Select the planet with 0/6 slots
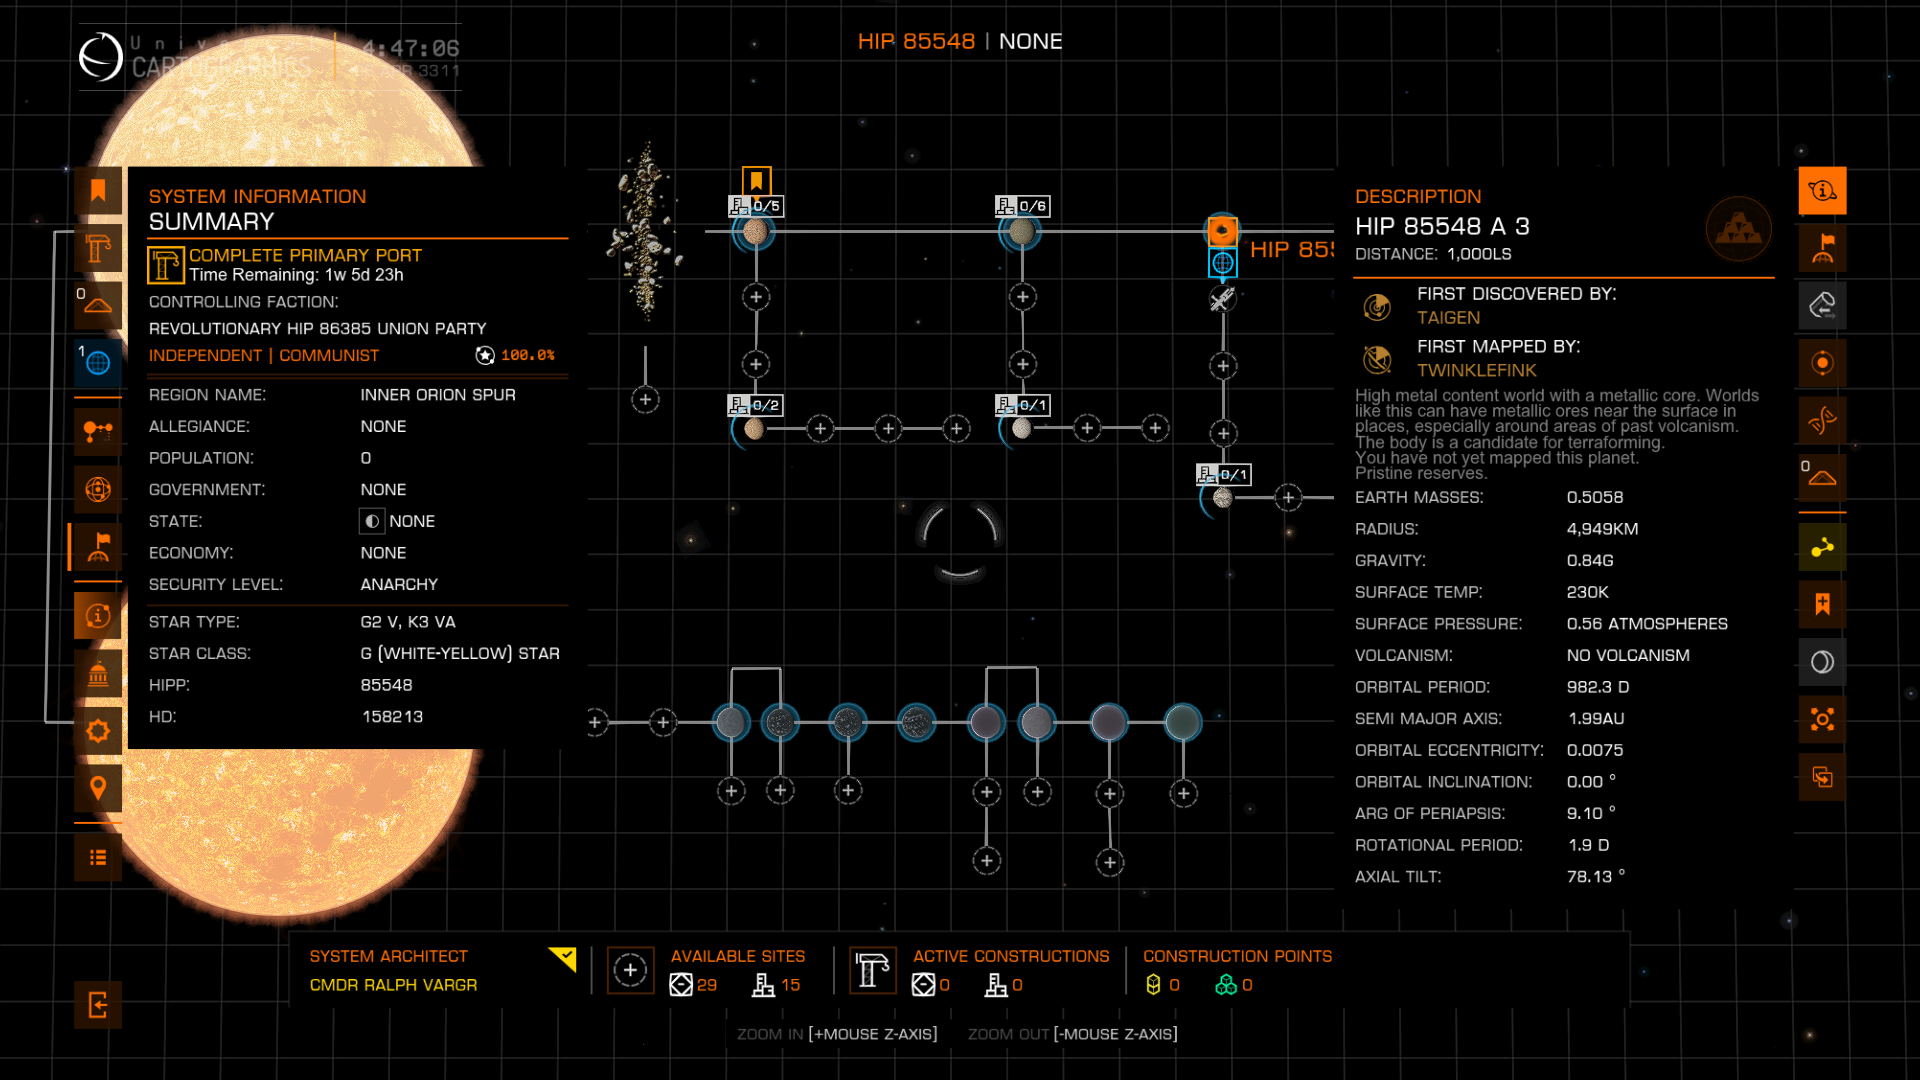Screen dimensions: 1920x1080 click(x=1021, y=232)
